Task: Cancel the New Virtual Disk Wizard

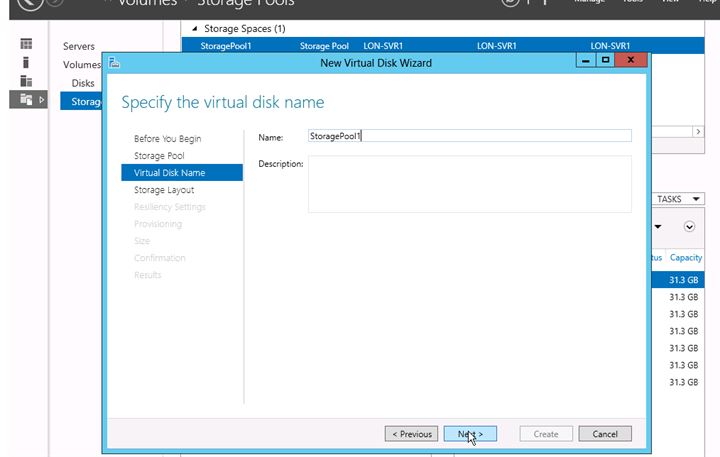Action: tap(605, 434)
